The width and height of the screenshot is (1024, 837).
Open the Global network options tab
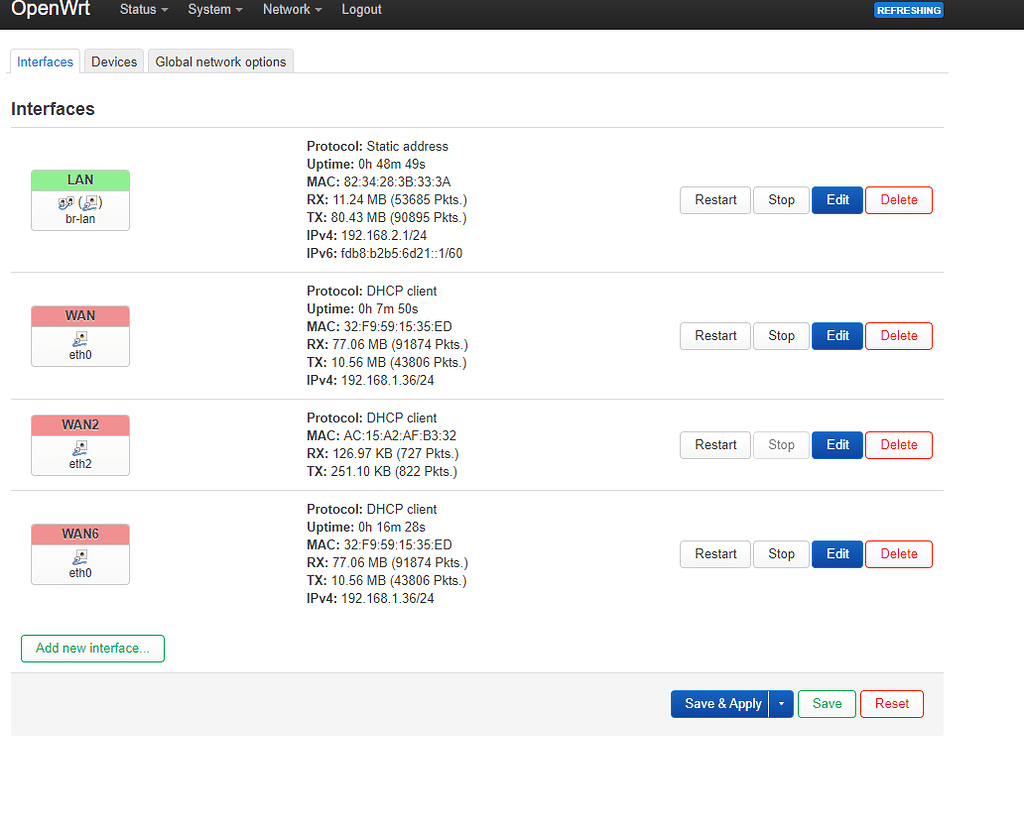click(x=221, y=62)
